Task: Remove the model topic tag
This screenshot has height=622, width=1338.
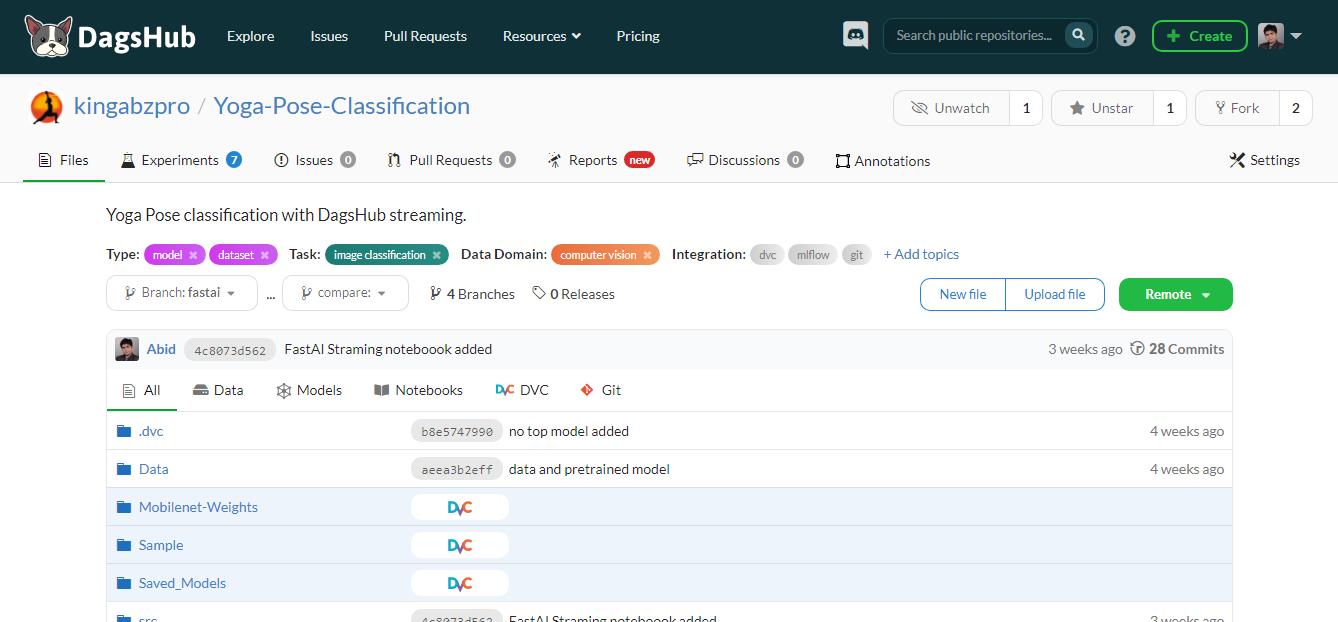Action: pyautogui.click(x=196, y=254)
